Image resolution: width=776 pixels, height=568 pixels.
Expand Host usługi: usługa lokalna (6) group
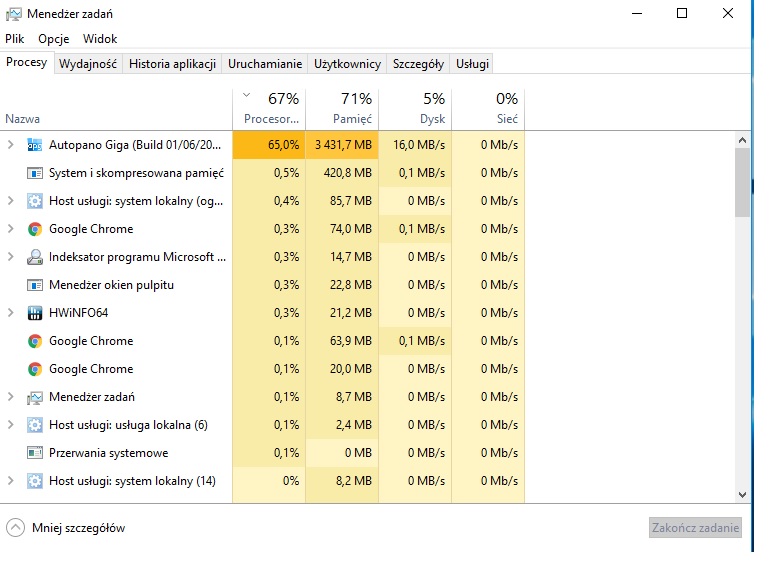[x=10, y=425]
